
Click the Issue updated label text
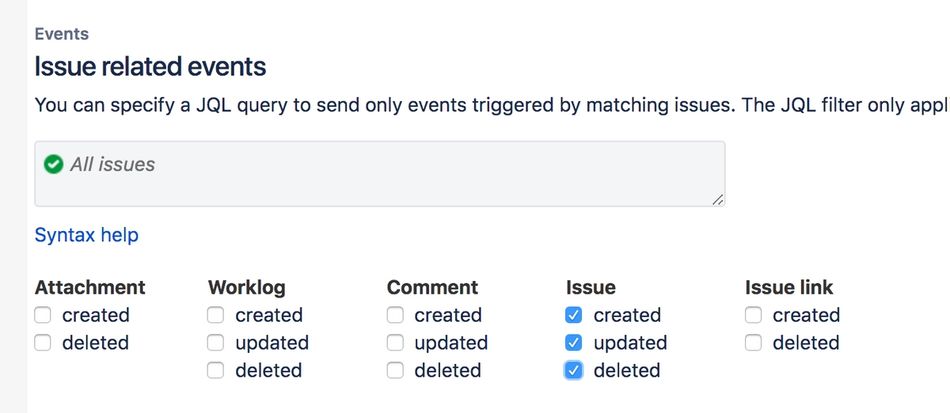coord(630,343)
